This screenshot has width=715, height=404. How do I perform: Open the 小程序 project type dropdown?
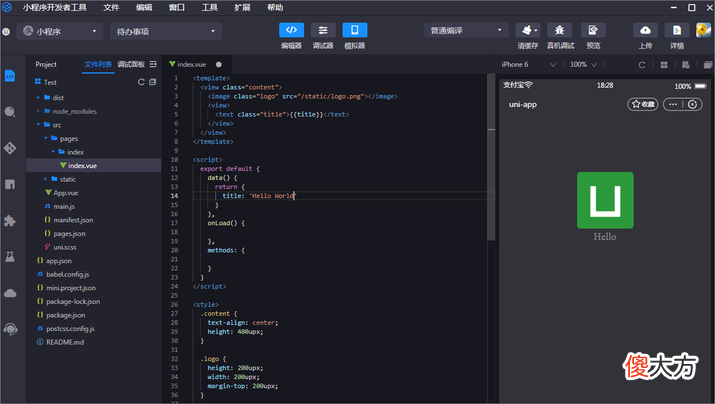(59, 31)
